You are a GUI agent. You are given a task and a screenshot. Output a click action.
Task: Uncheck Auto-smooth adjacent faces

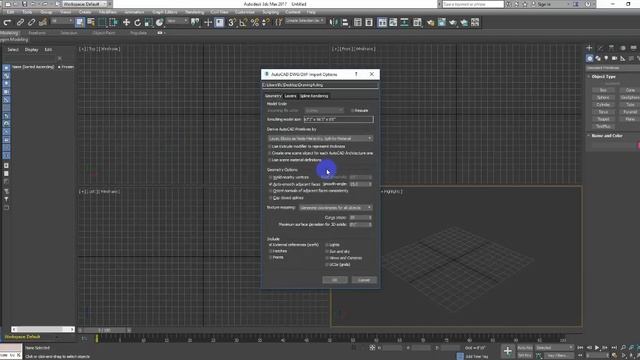click(271, 184)
